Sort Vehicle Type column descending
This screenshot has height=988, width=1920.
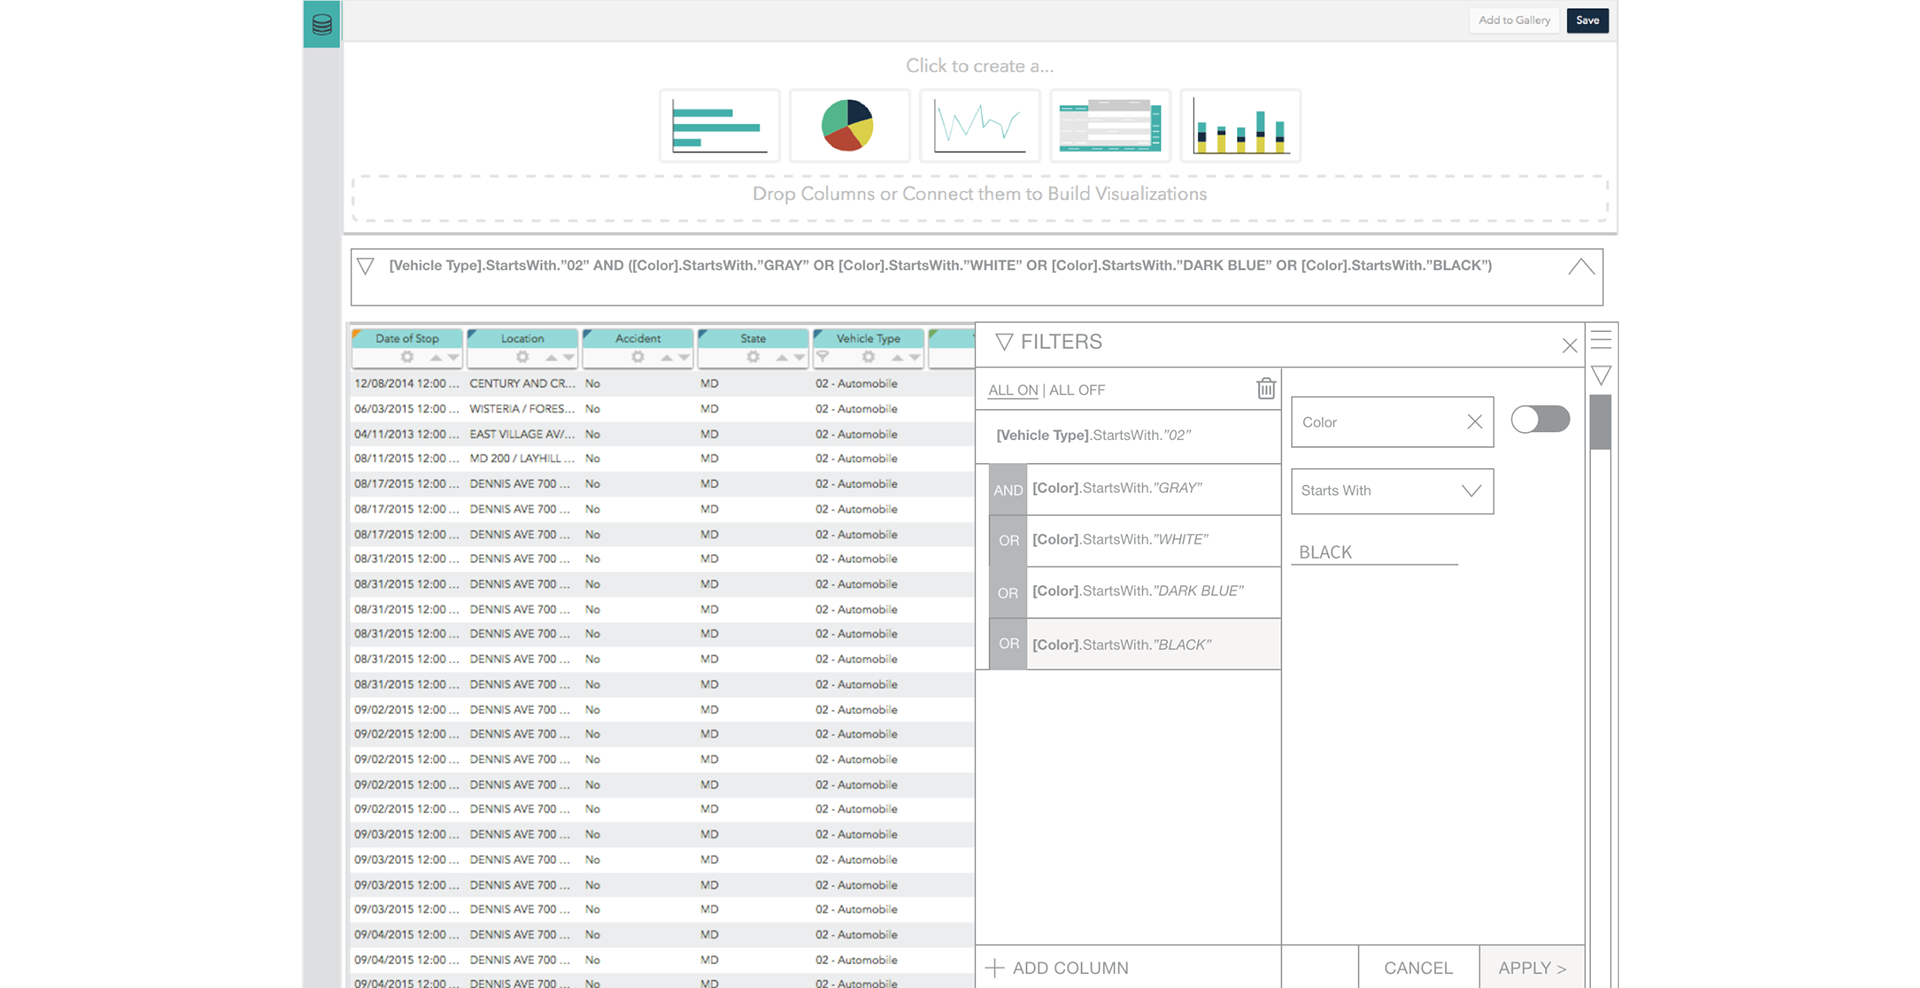[914, 357]
